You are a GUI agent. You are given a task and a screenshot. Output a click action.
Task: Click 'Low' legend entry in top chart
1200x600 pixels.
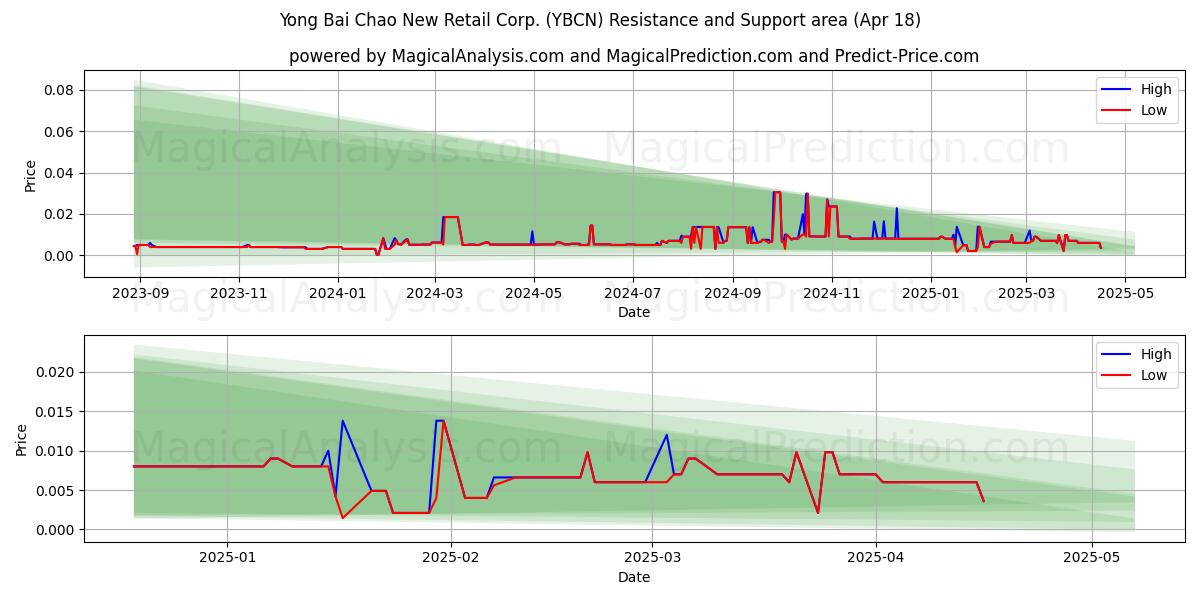point(1154,110)
